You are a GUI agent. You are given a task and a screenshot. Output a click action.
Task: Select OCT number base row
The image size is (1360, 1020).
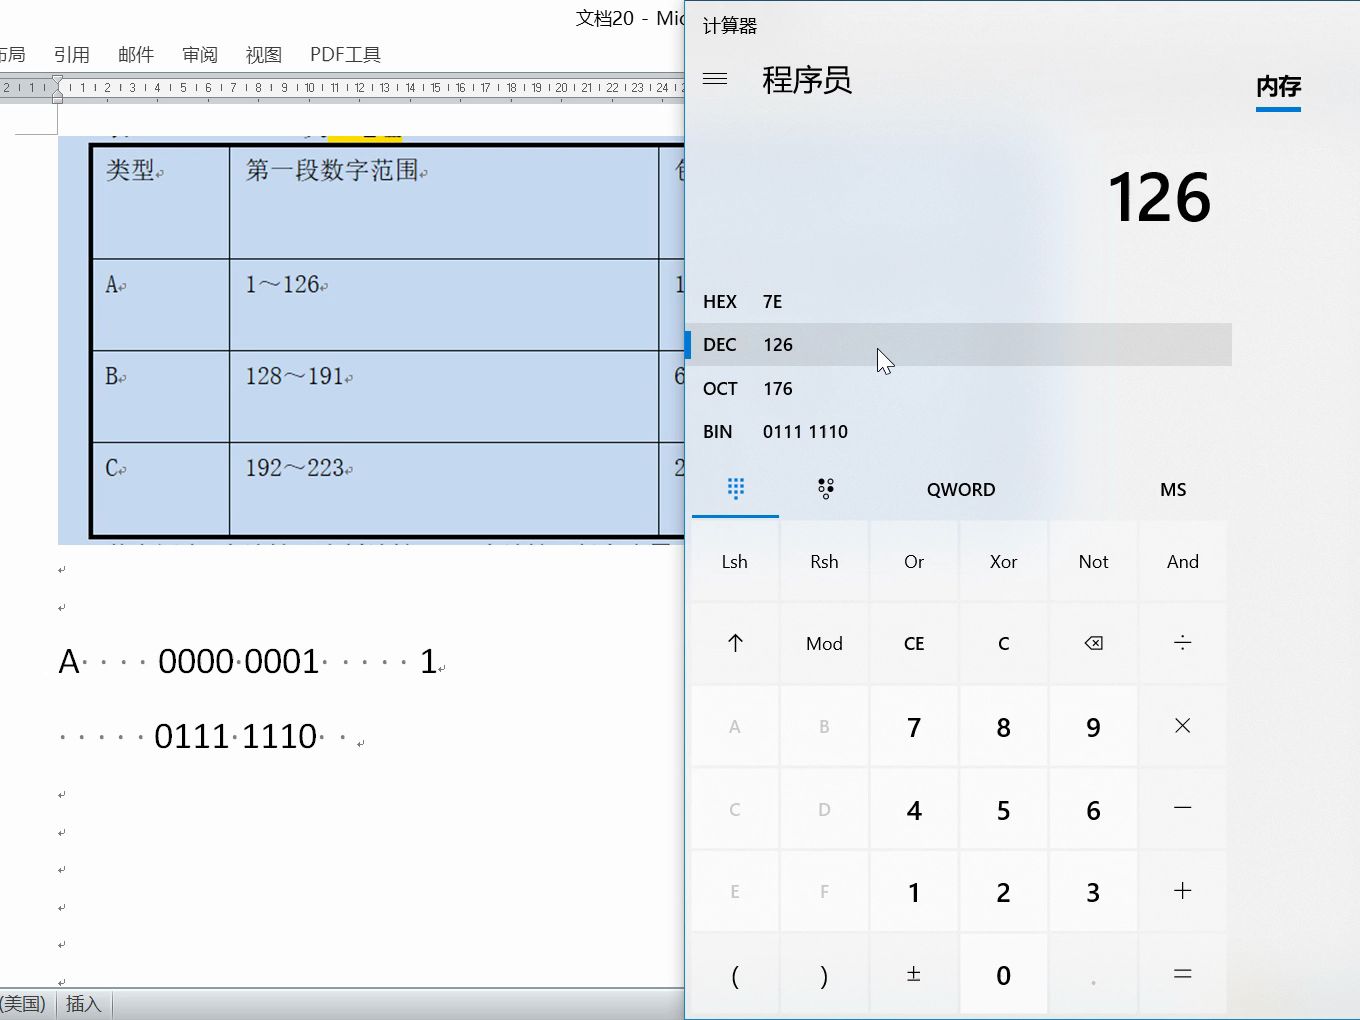tap(960, 388)
